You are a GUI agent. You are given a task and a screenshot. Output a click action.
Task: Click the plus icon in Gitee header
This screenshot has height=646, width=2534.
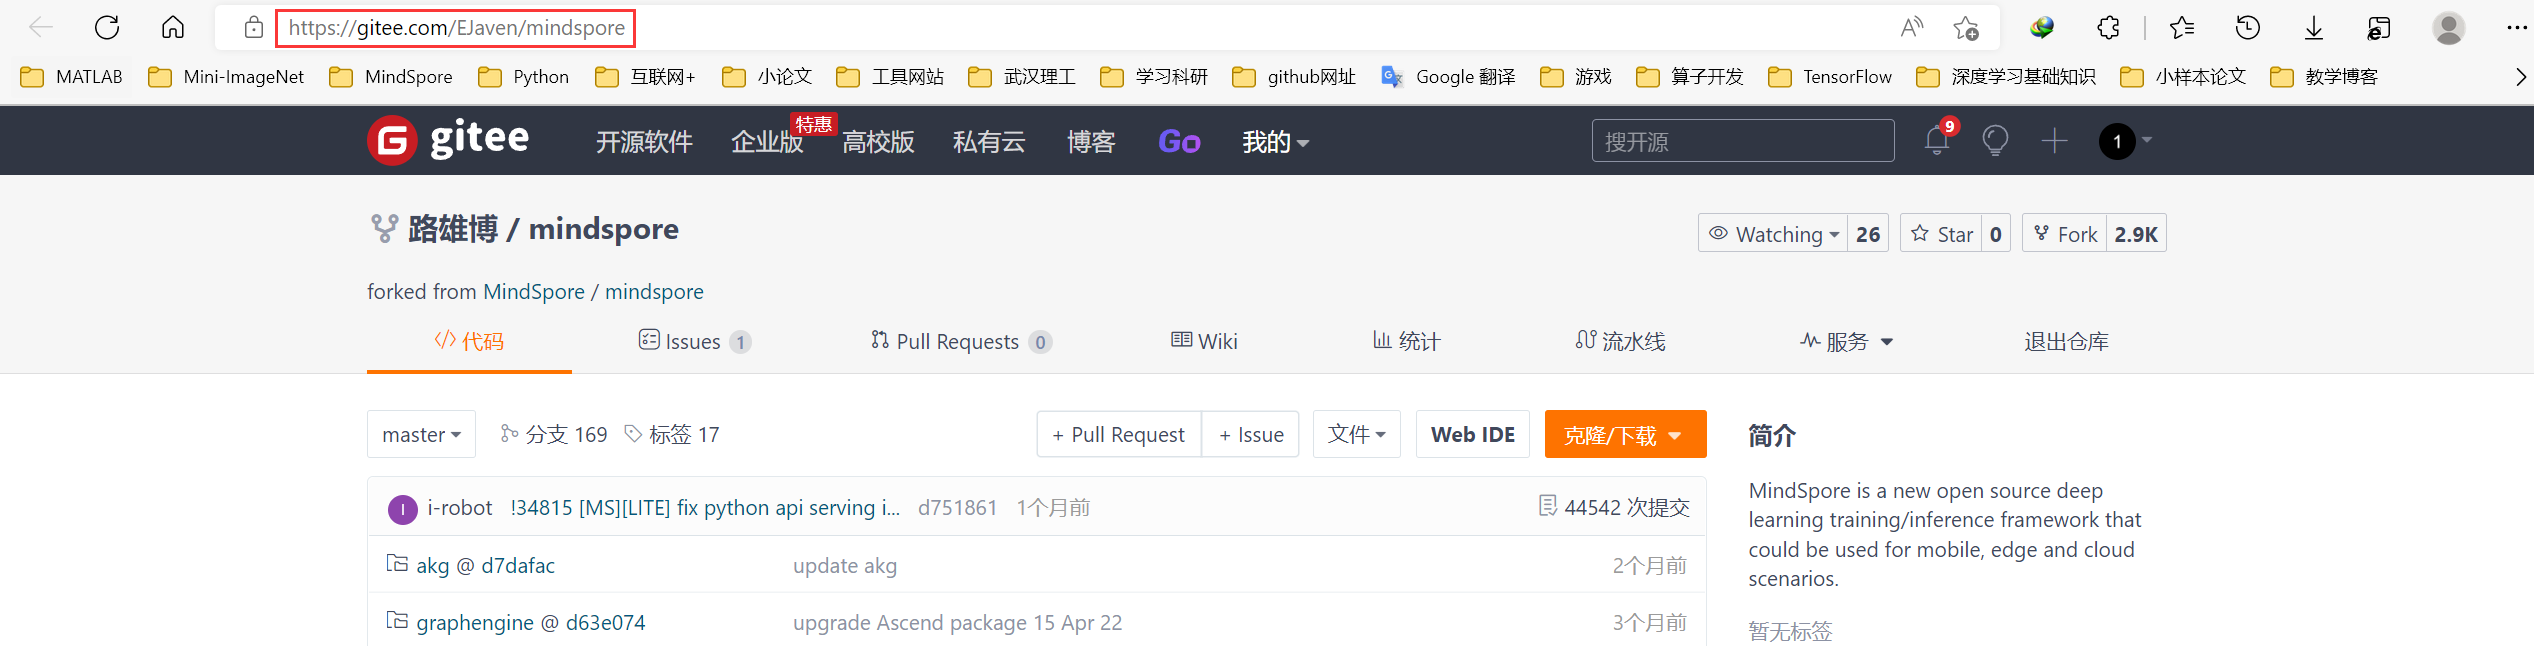point(2054,141)
